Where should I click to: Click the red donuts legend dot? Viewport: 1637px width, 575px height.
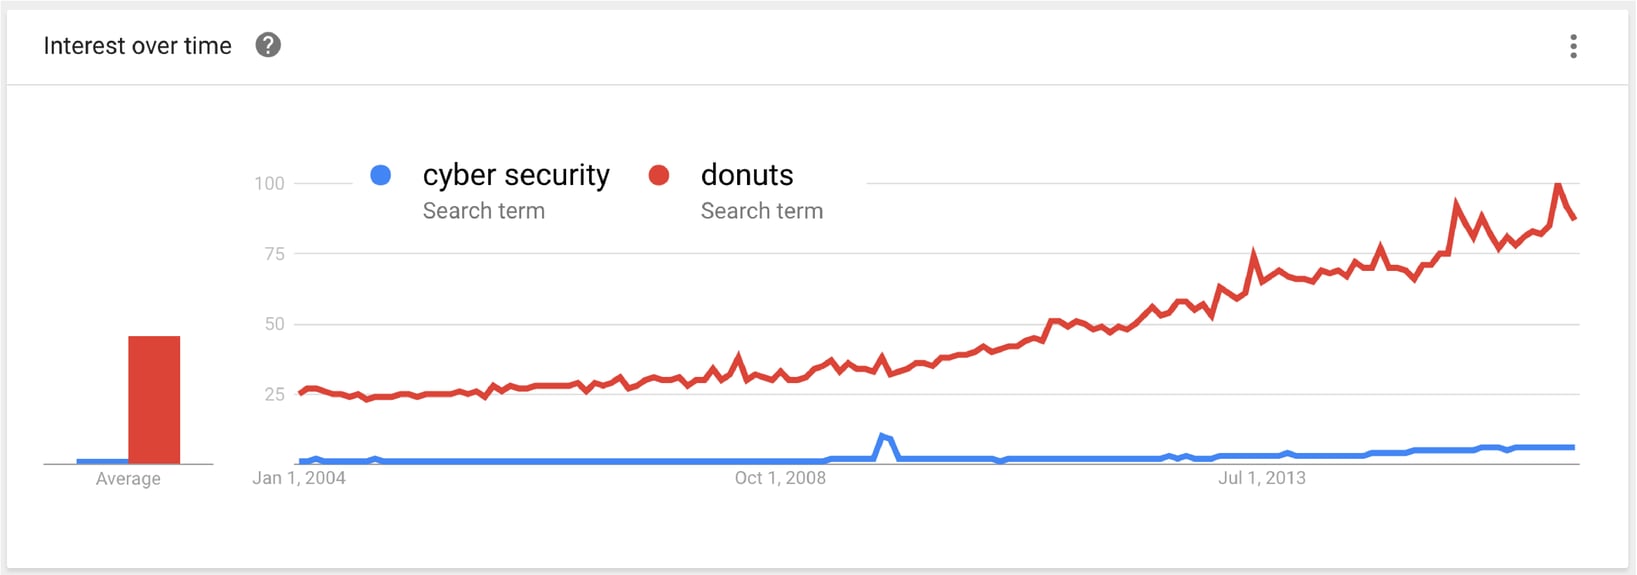coord(659,175)
